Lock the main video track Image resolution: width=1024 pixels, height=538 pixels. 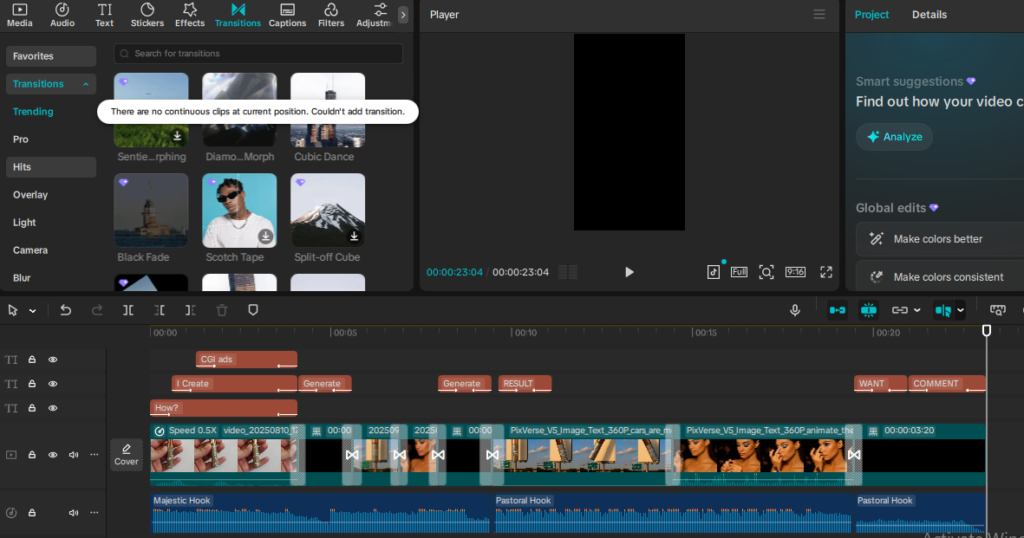point(32,455)
